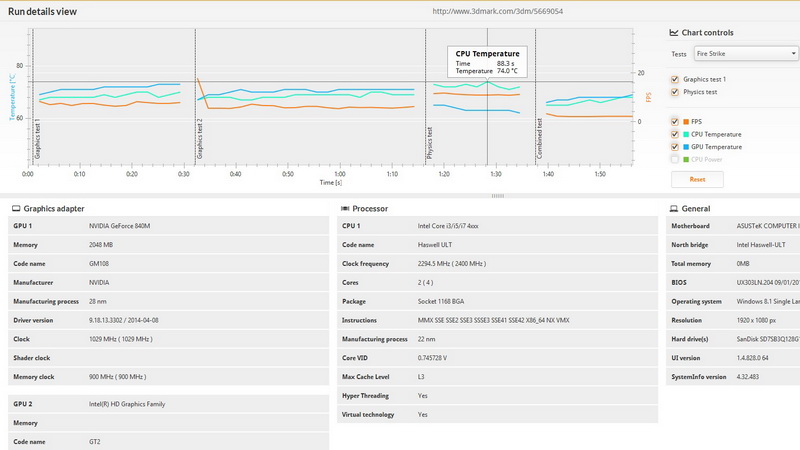Select the 2048 MB memory value

coord(101,245)
